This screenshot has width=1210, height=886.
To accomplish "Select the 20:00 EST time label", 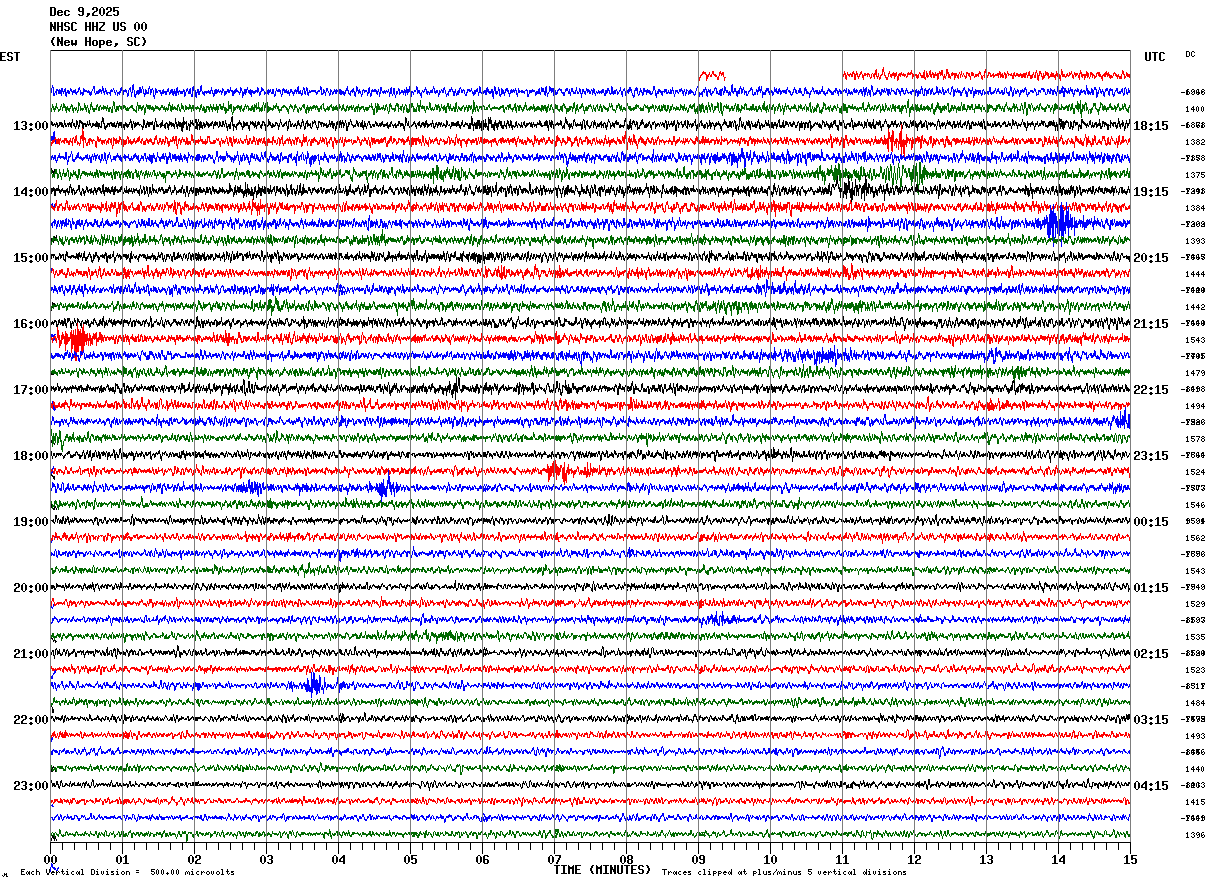I will (x=31, y=587).
